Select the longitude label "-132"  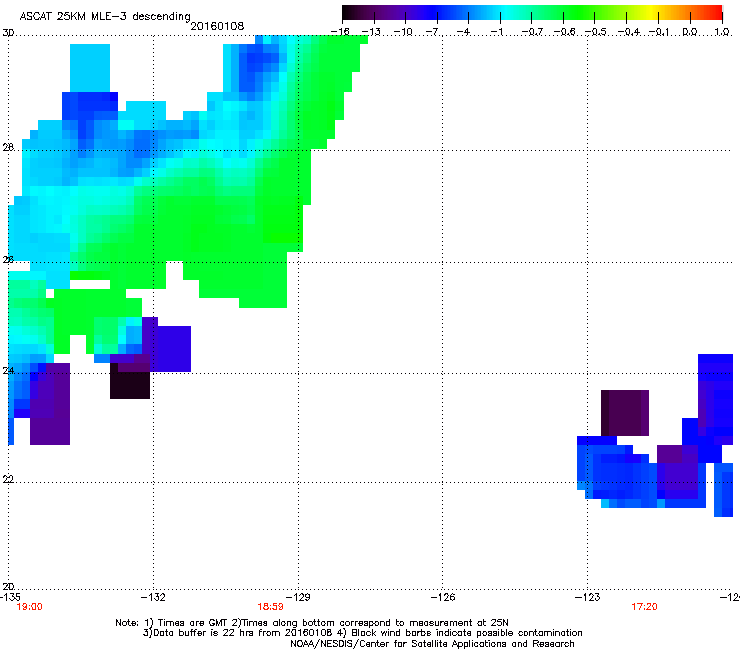153,598
